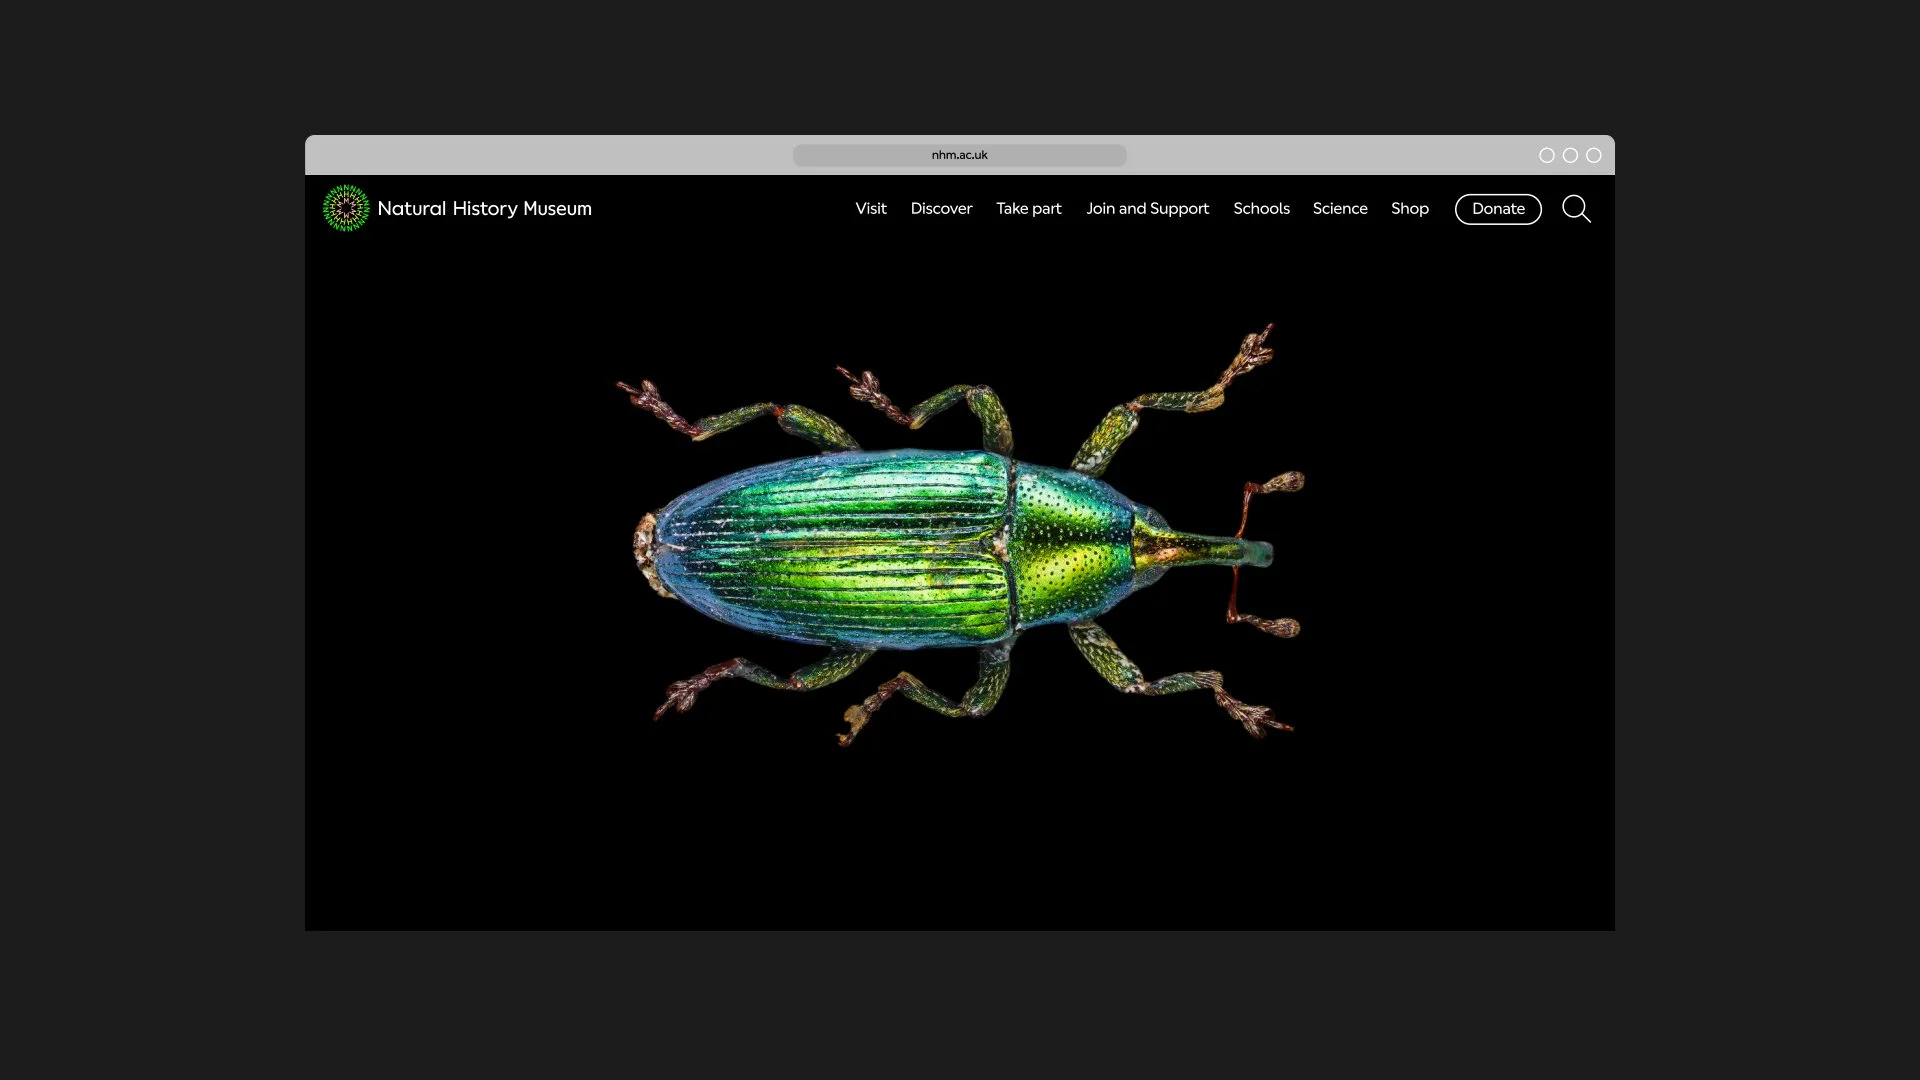Click the Natural History Museum circular logo

tap(346, 208)
